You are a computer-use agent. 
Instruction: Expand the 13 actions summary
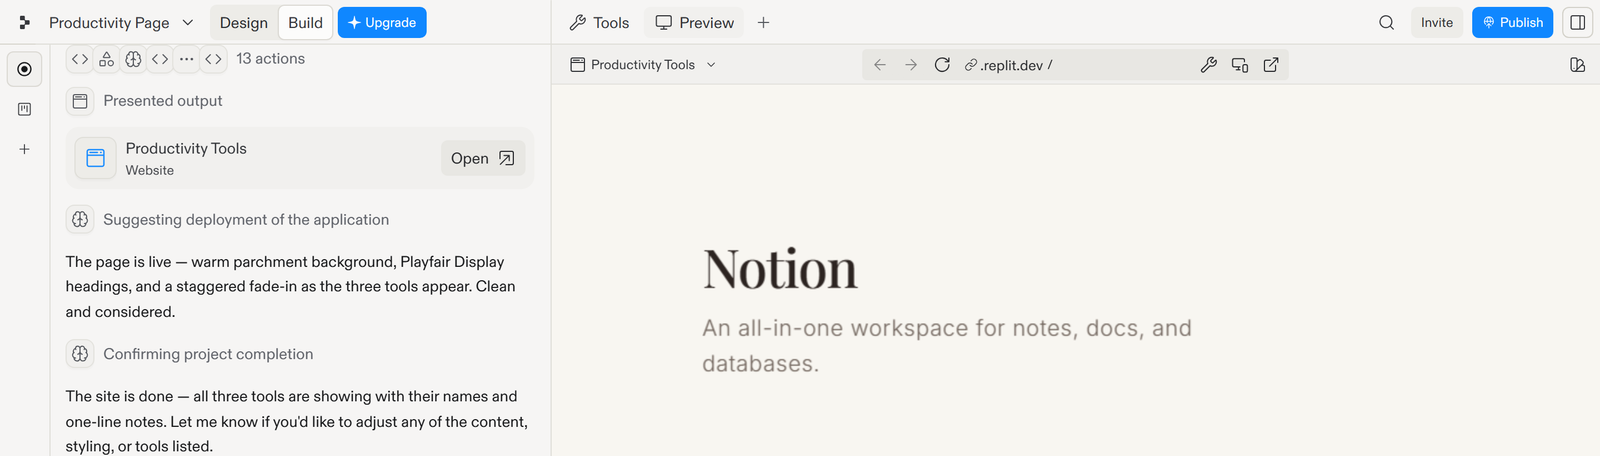coord(271,59)
